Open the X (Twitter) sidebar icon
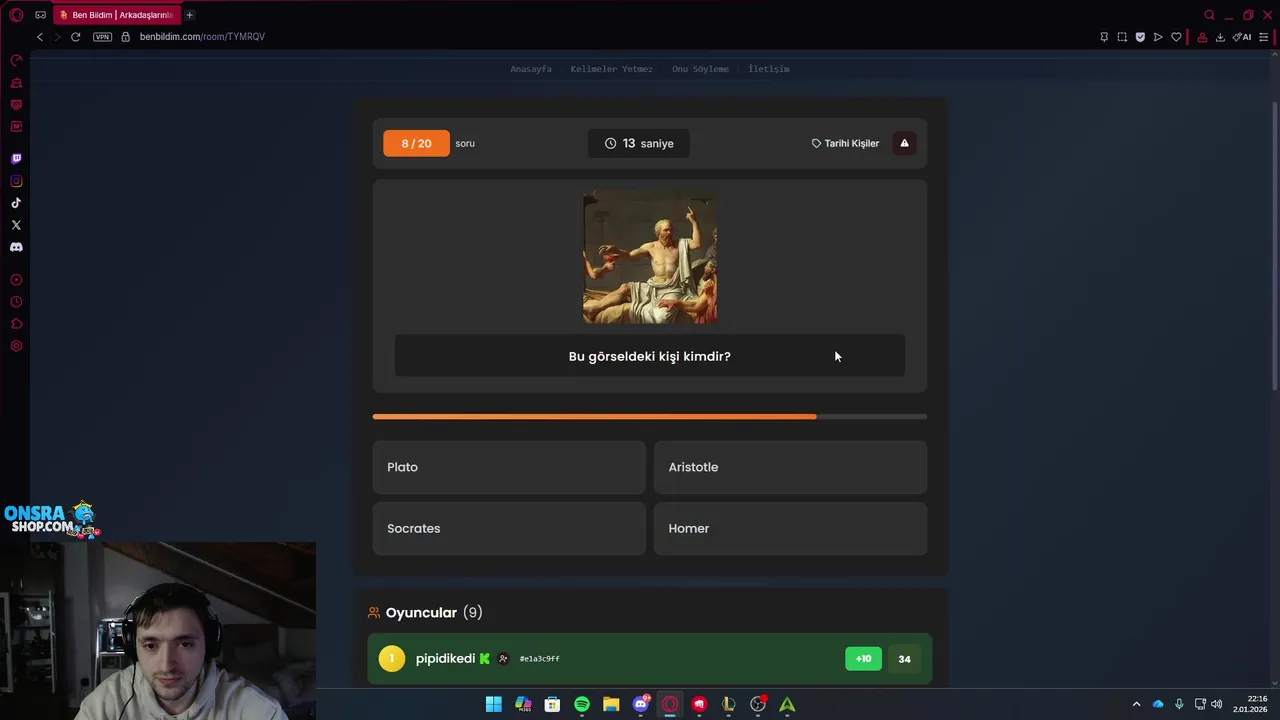1280x720 pixels. [x=16, y=225]
